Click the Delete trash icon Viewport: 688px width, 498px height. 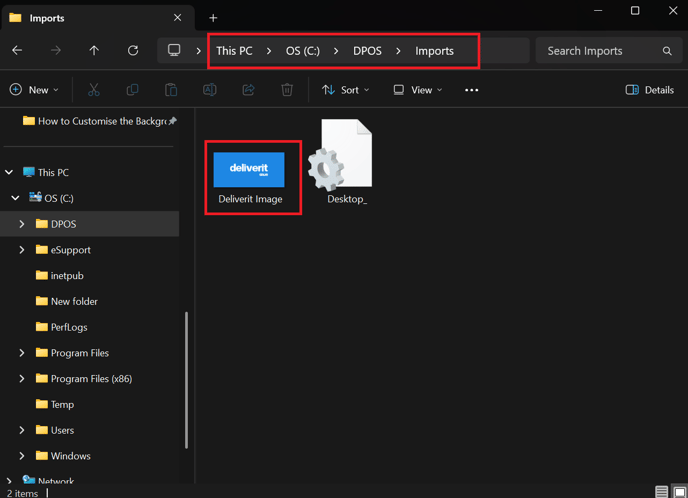tap(287, 90)
